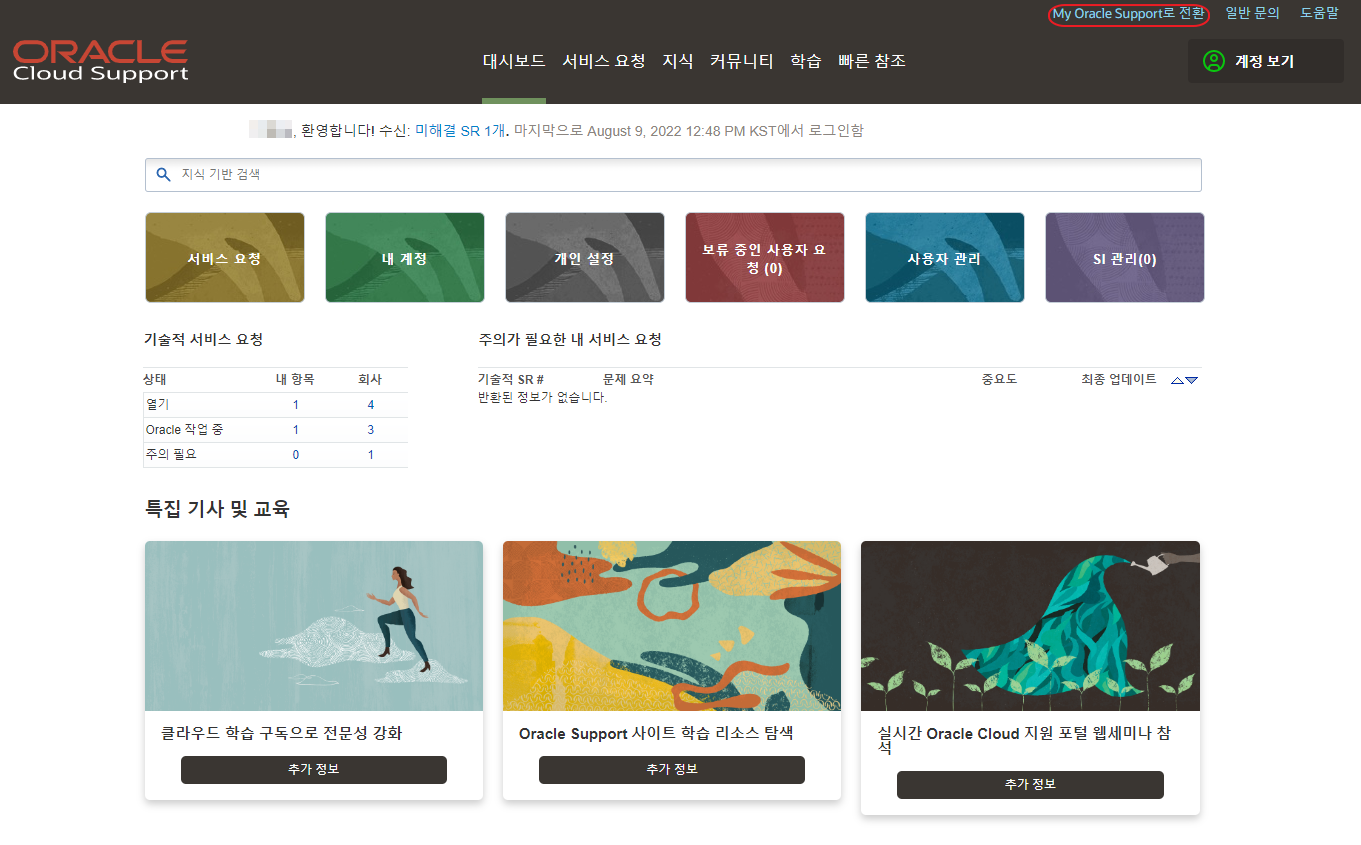
Task: Sort SR table descending with down triangle
Action: point(1191,380)
